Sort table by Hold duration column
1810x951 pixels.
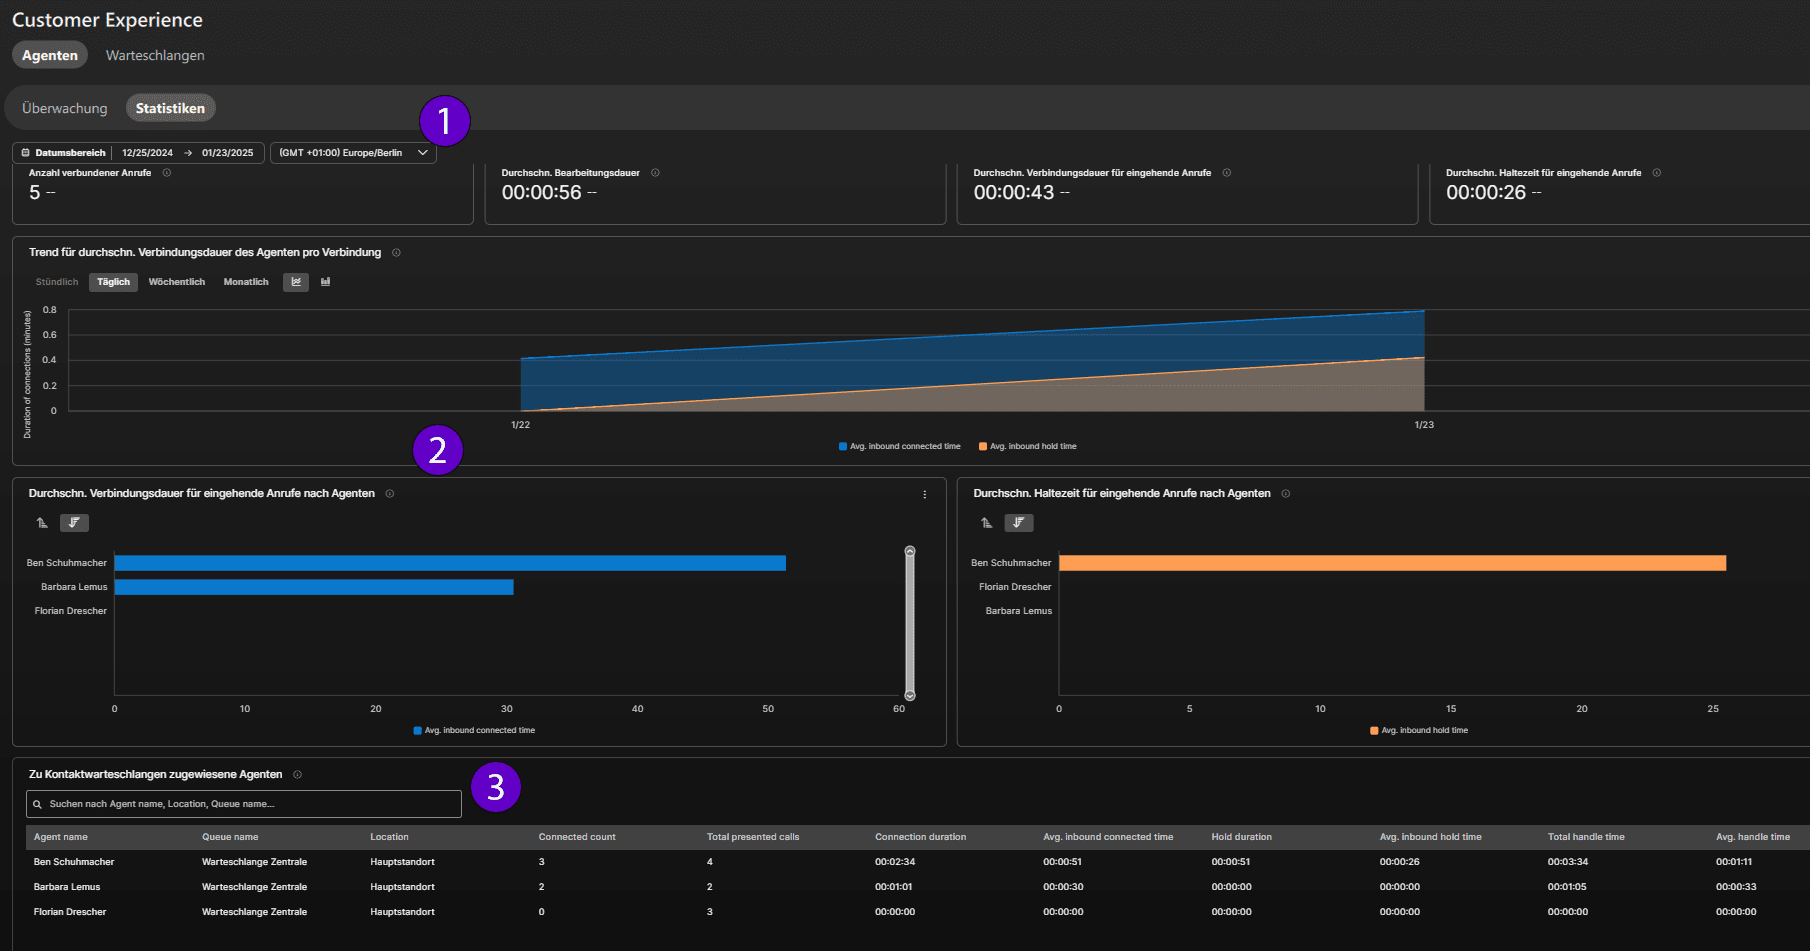pyautogui.click(x=1241, y=837)
